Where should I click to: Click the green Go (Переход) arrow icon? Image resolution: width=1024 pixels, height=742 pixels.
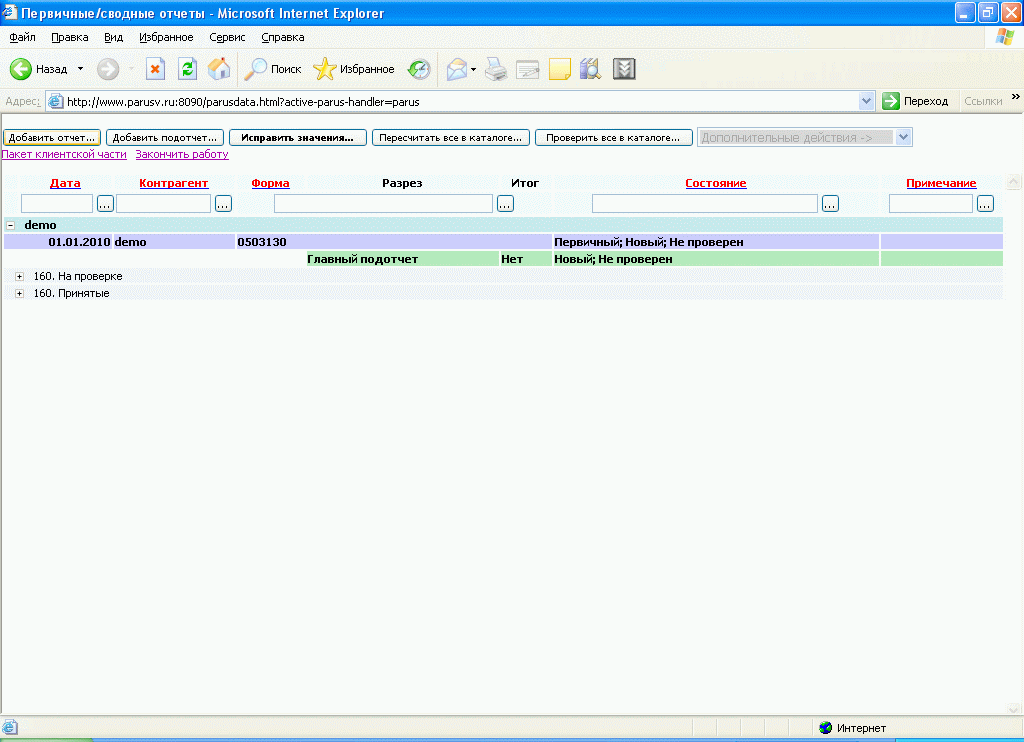click(x=891, y=101)
